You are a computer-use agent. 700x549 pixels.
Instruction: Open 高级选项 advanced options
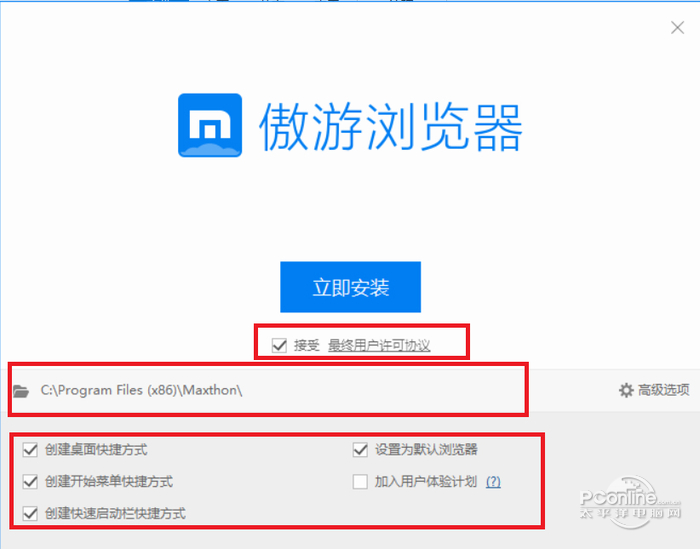click(x=654, y=390)
